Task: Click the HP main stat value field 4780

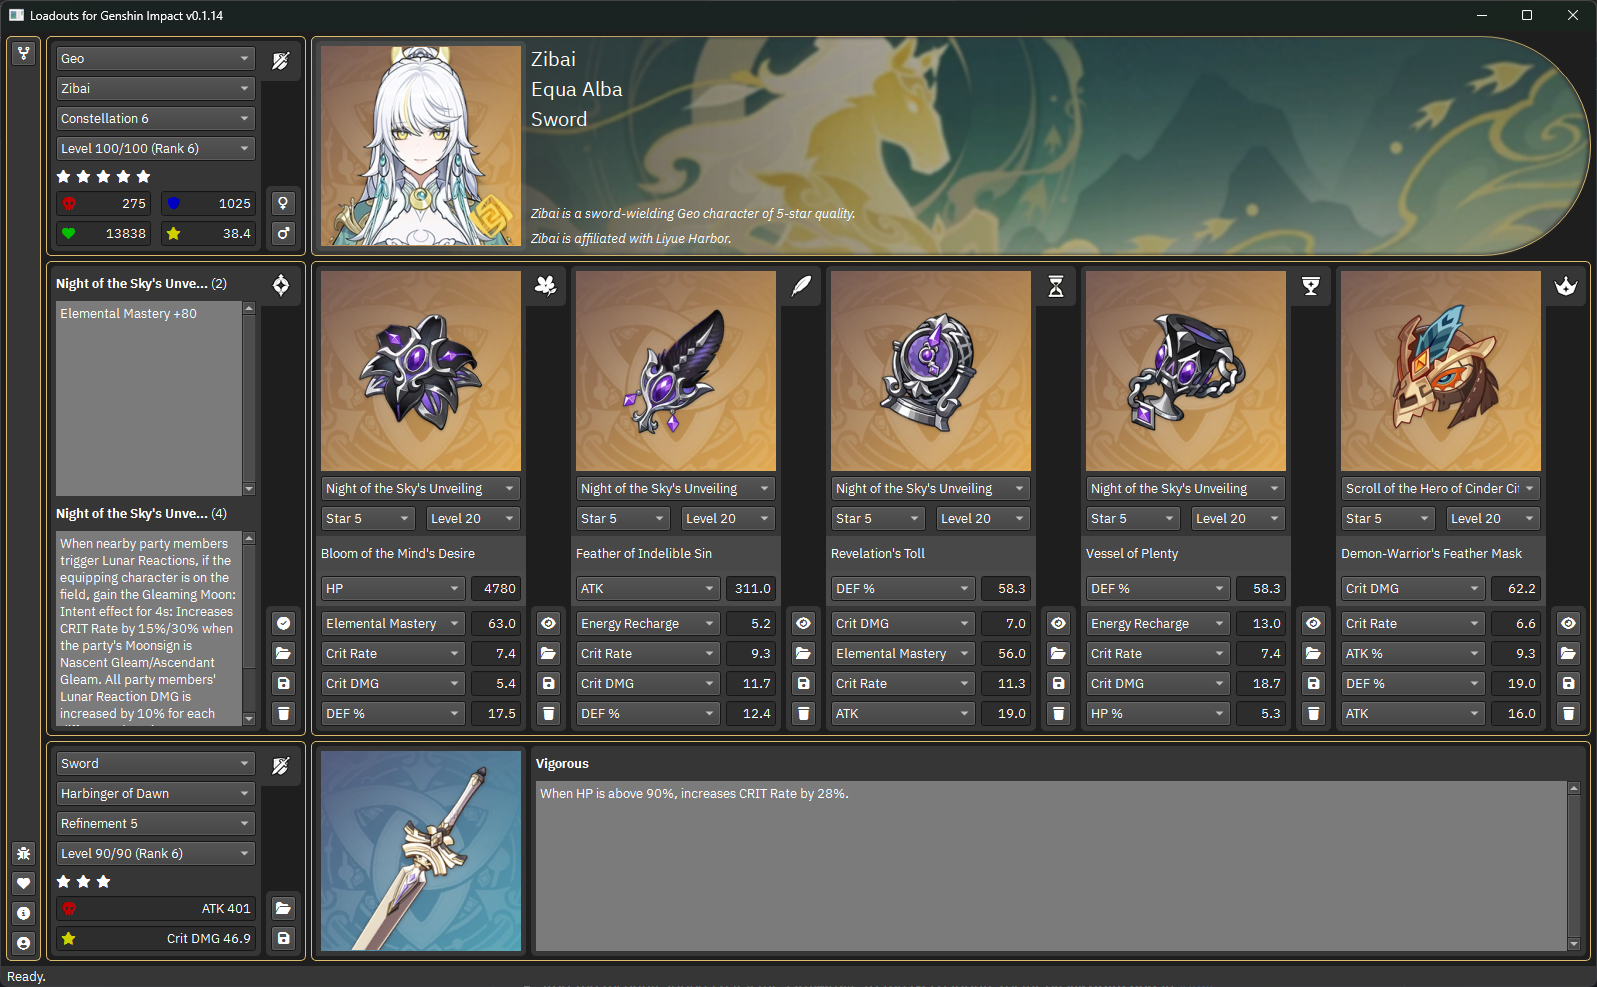Action: (x=497, y=588)
